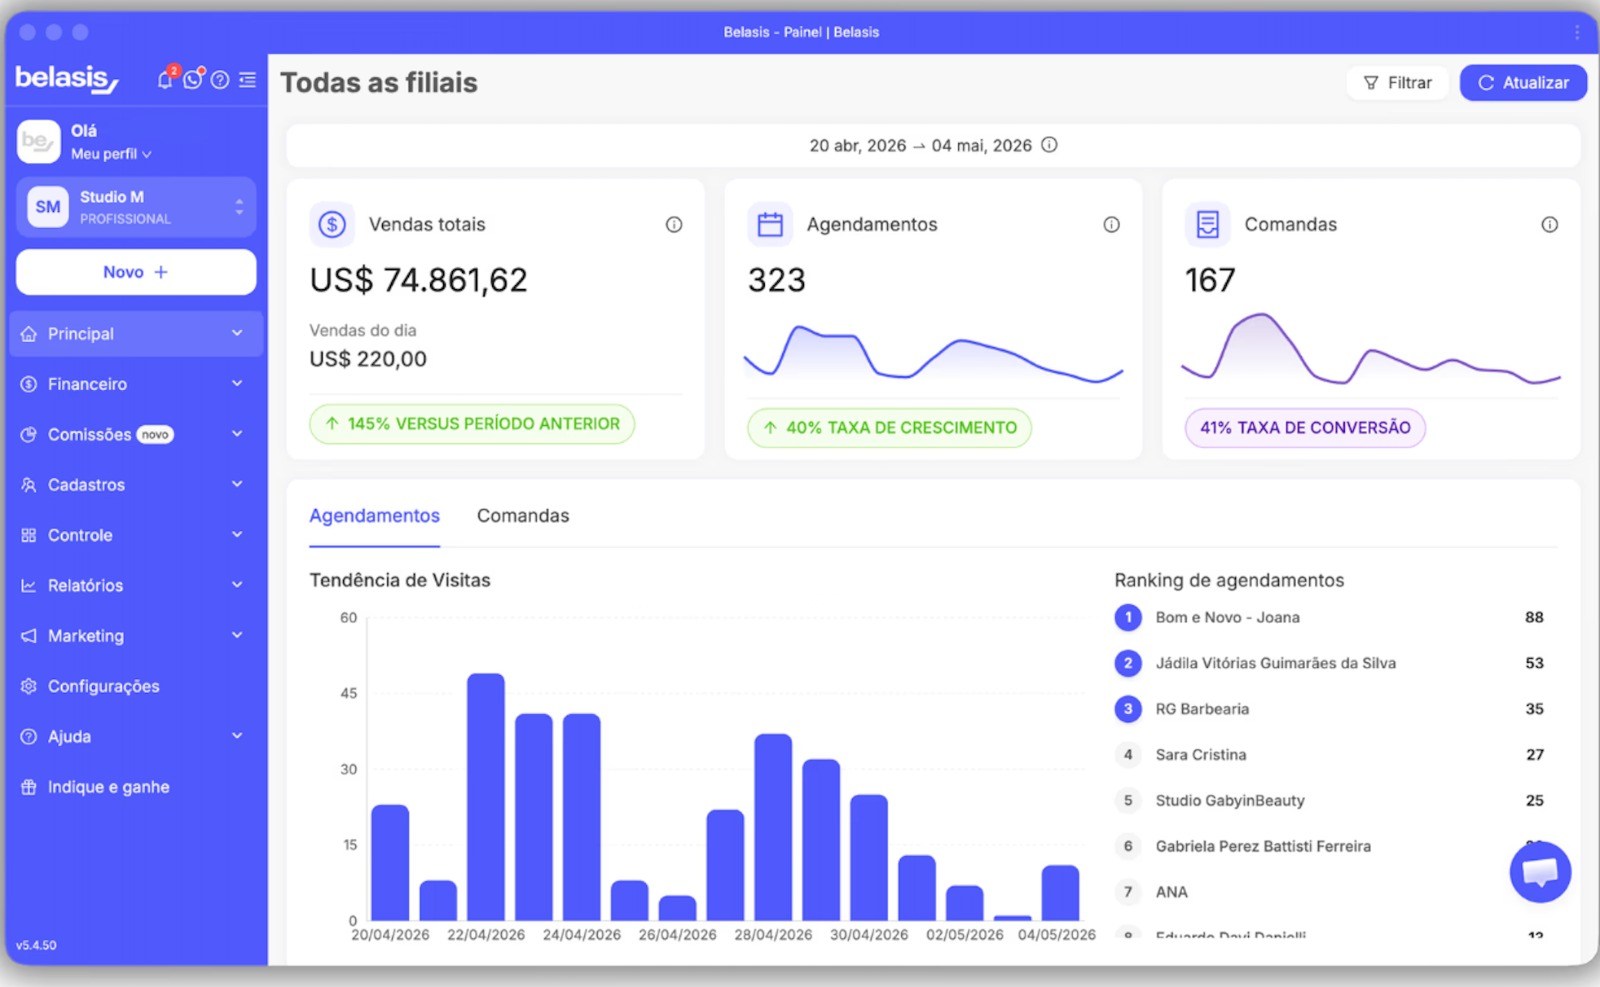Click the home icon beside Principal

click(29, 334)
